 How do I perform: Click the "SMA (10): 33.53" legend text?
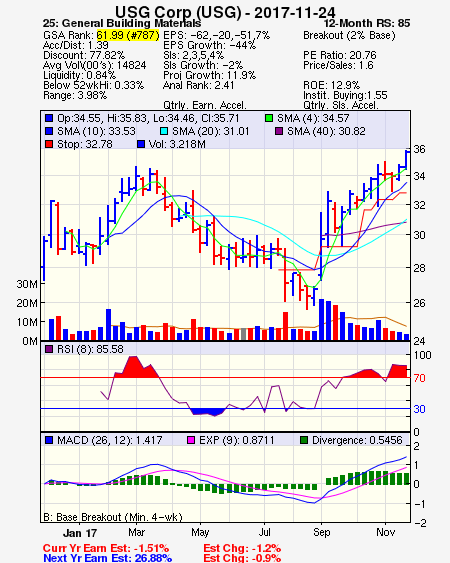(96, 131)
